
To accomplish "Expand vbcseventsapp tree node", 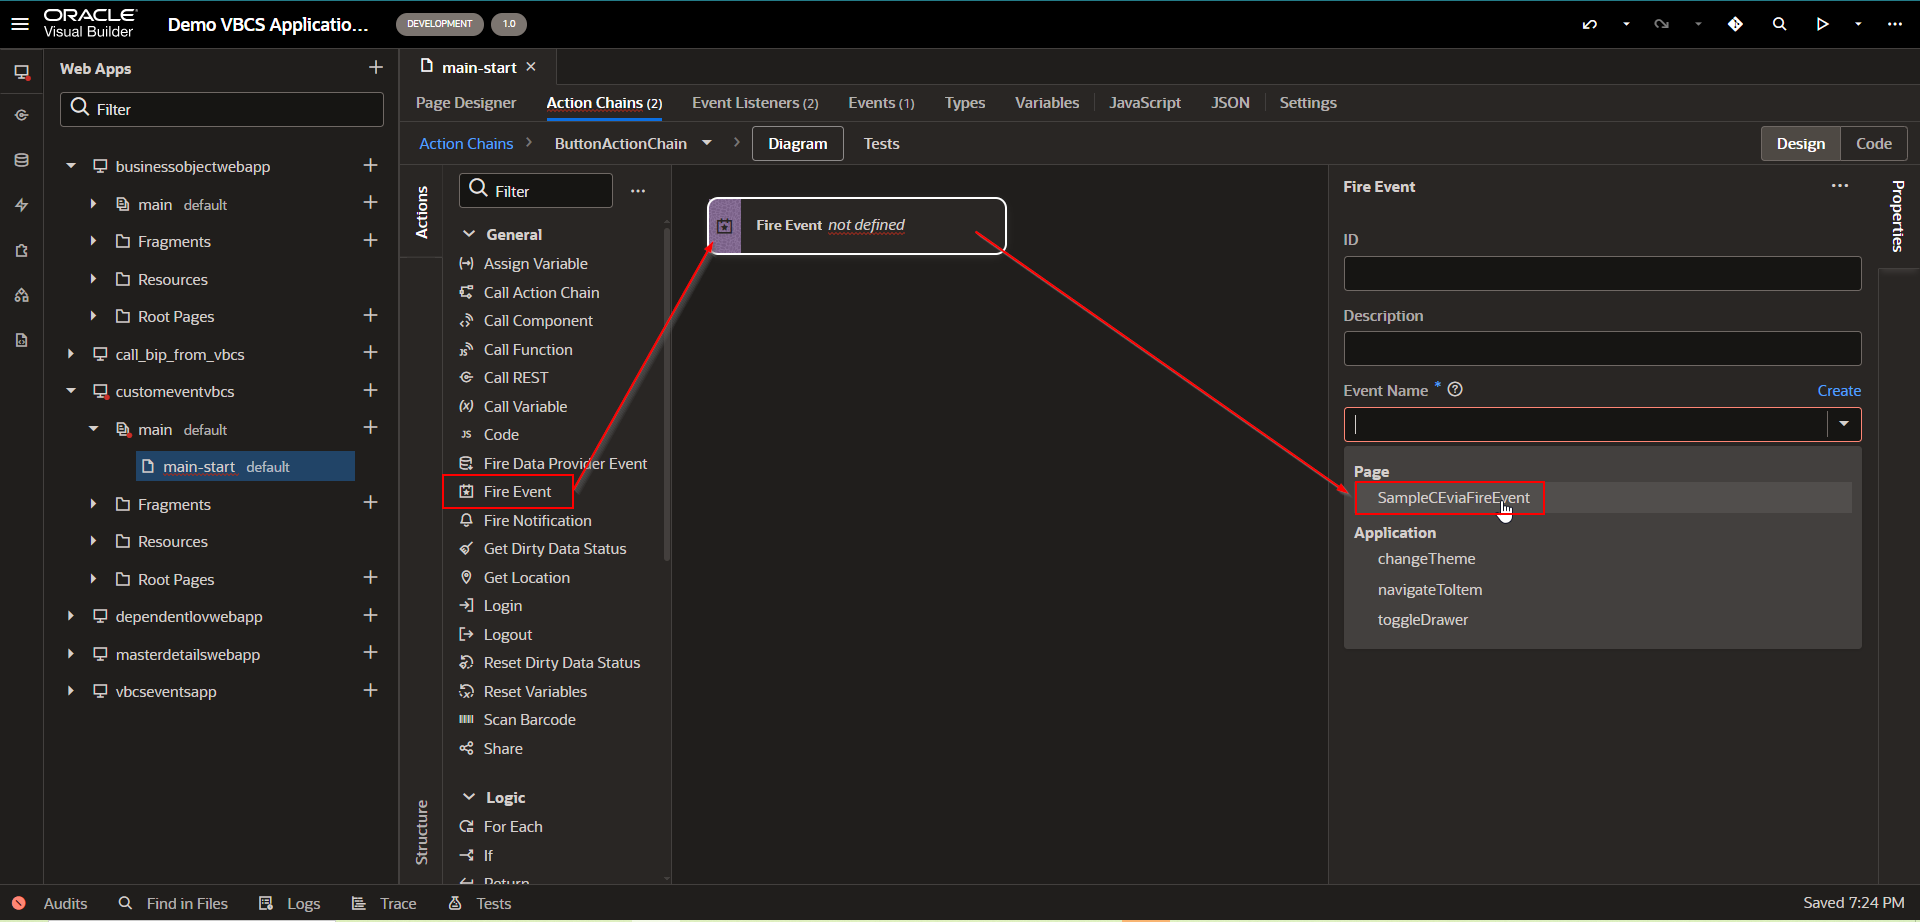I will pyautogui.click(x=70, y=691).
